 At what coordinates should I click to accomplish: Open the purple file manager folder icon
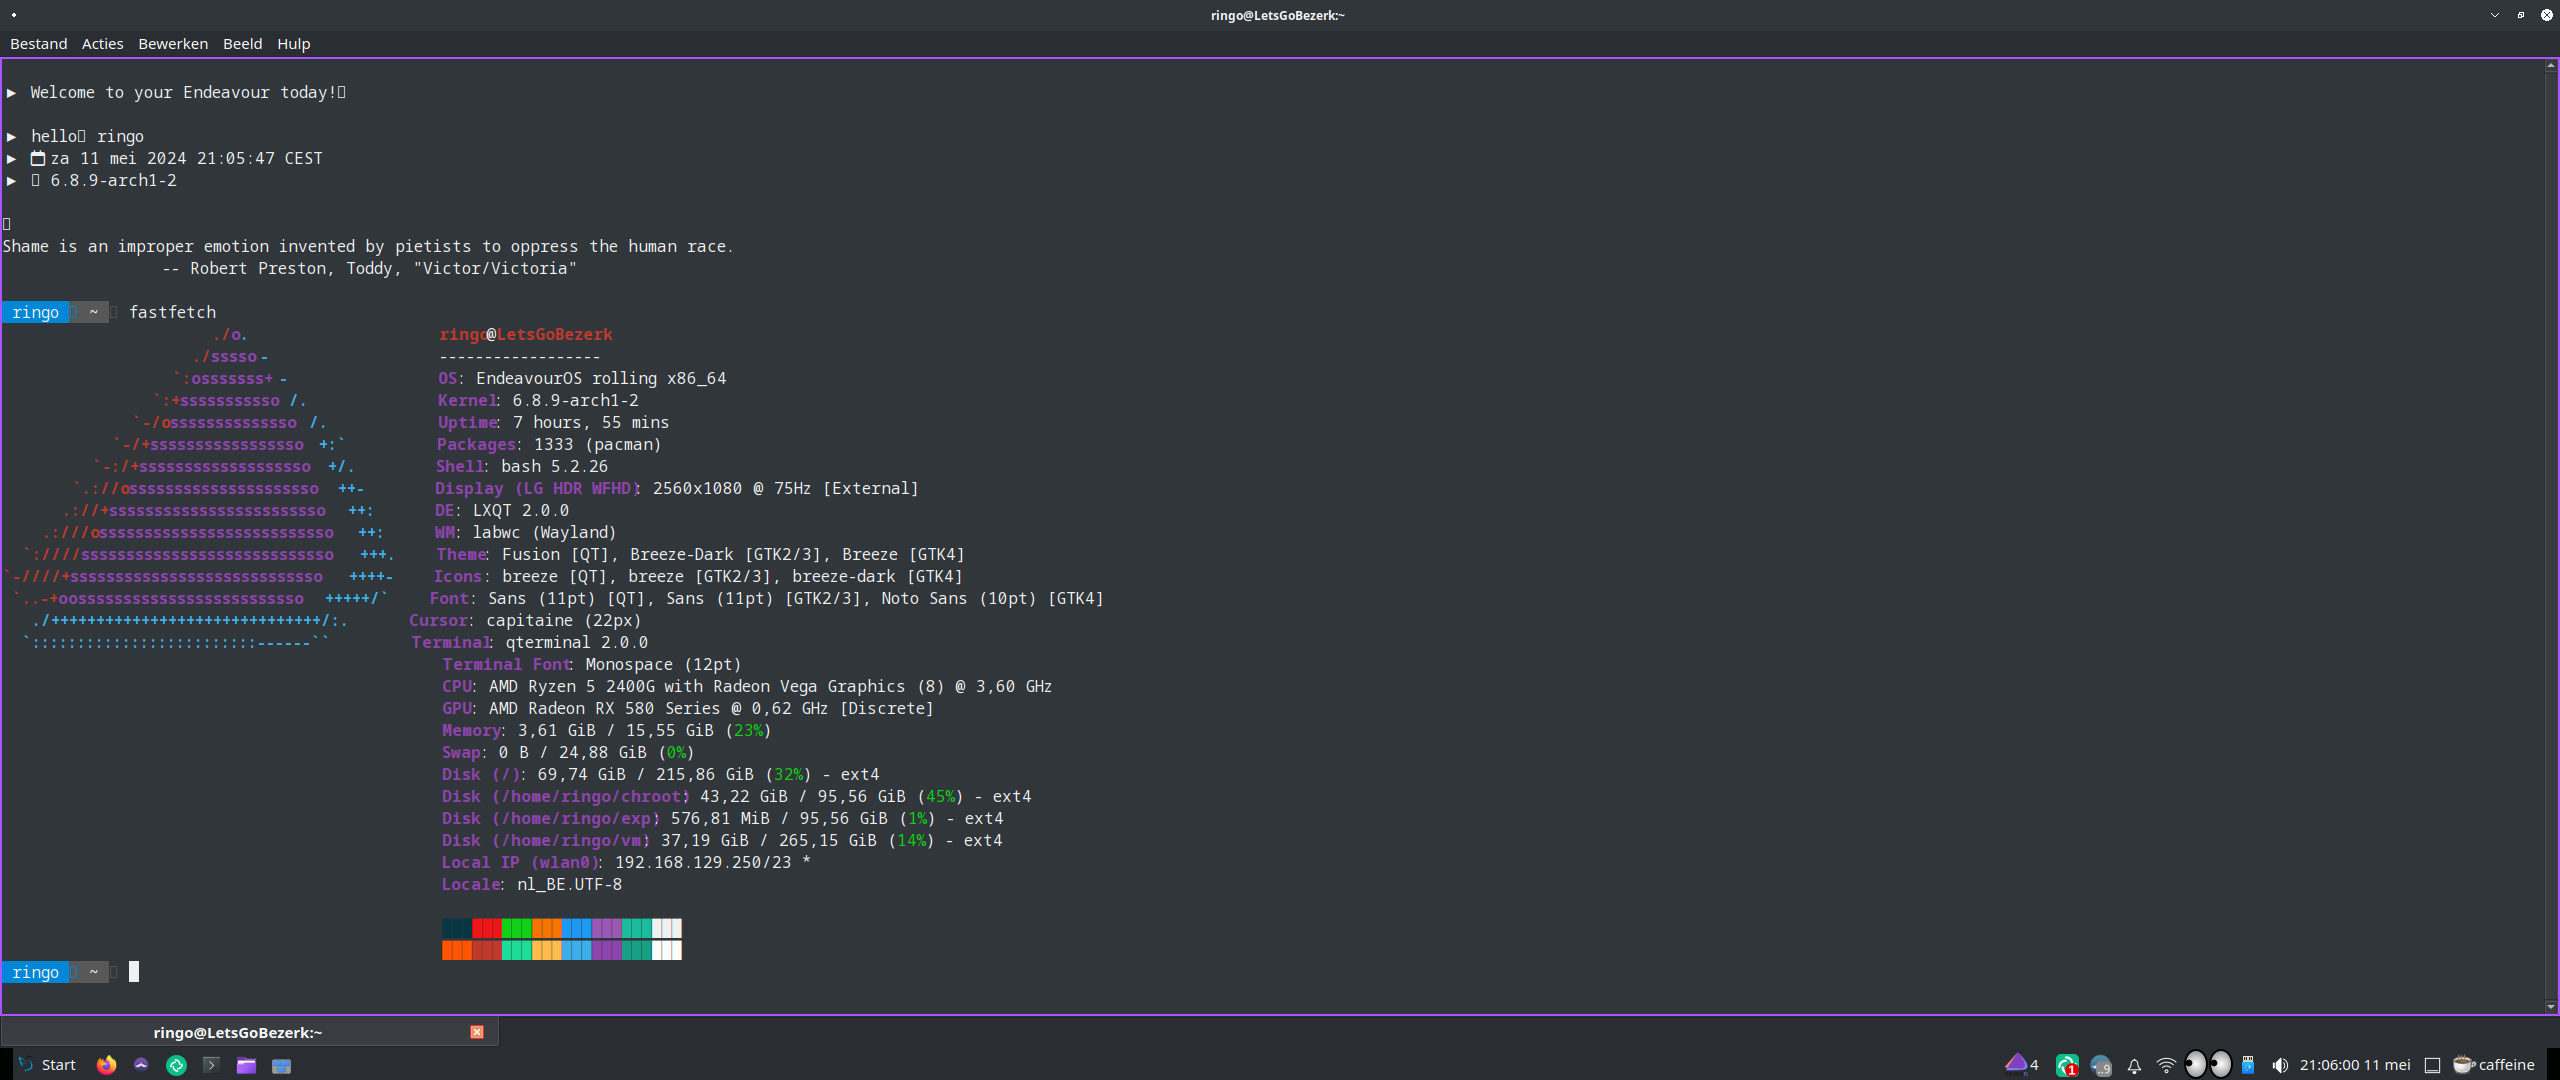[x=246, y=1066]
